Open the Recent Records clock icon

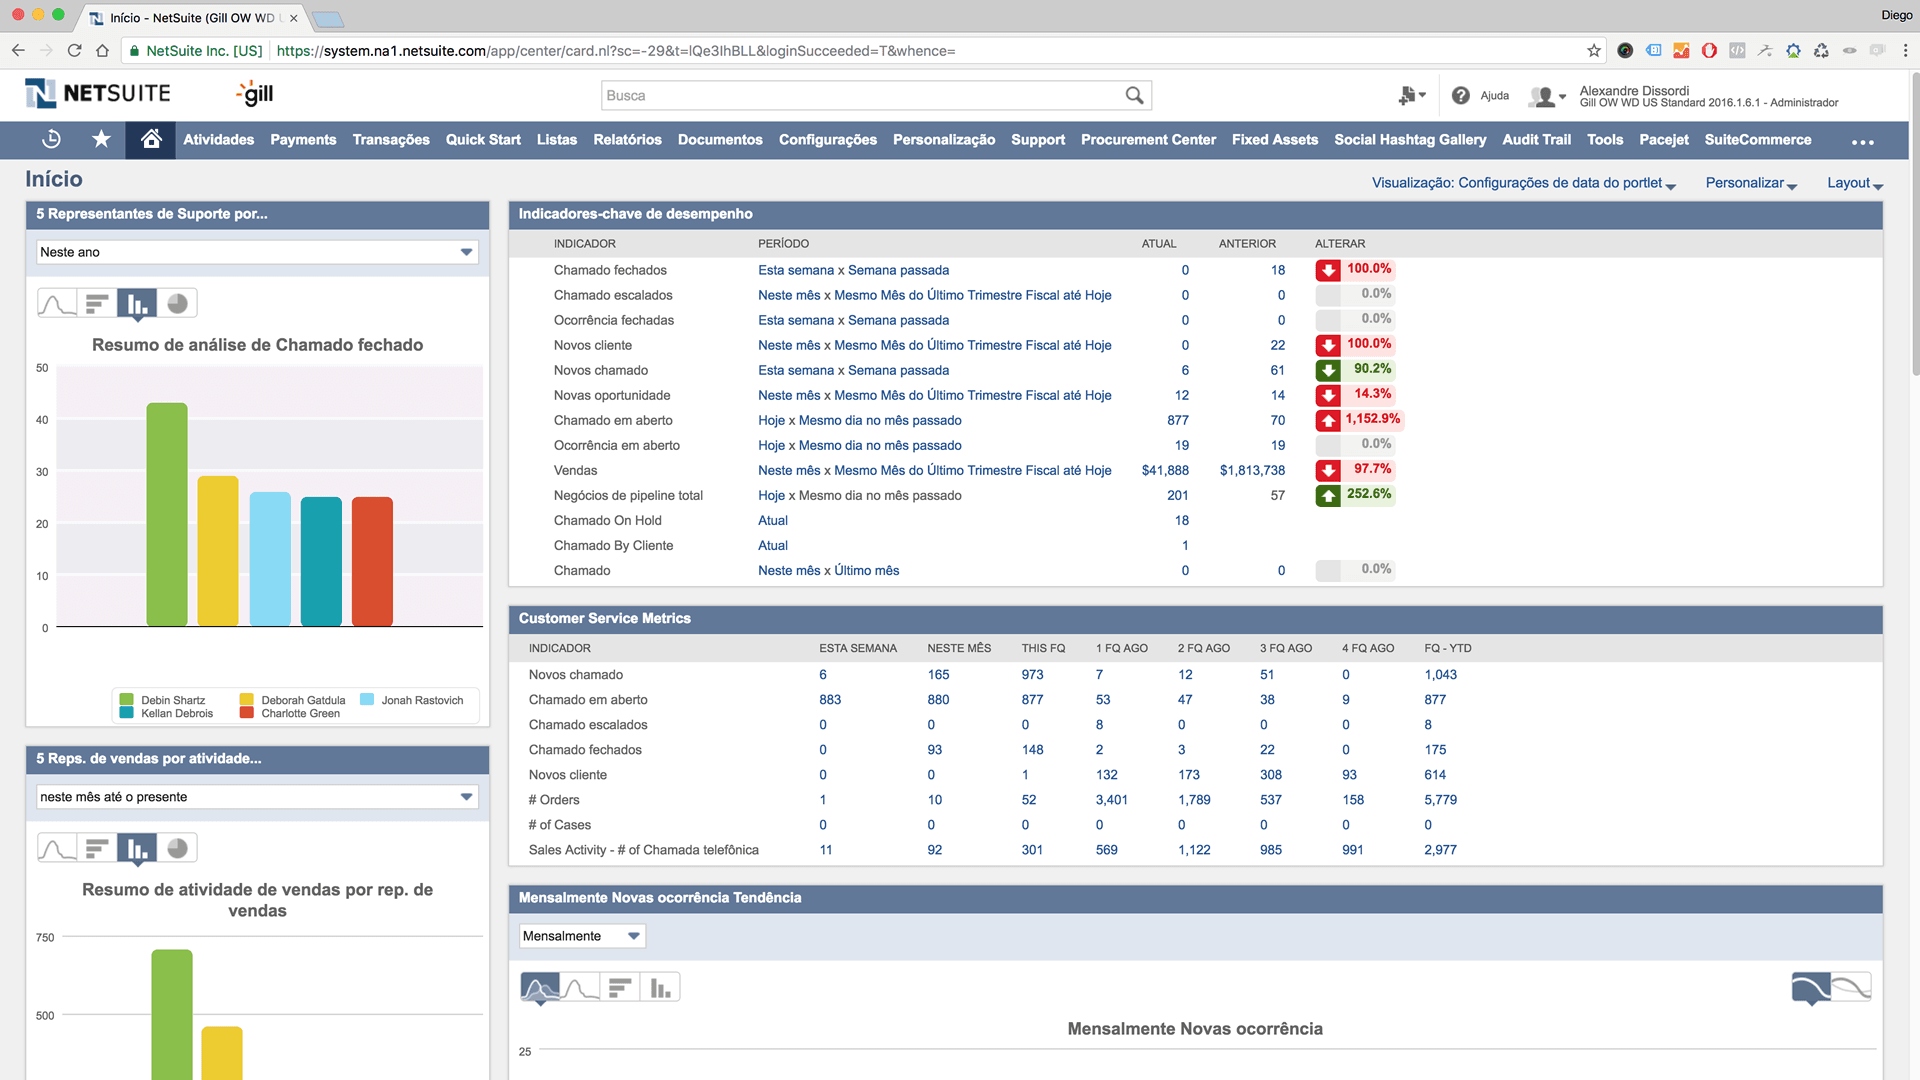pos(52,139)
